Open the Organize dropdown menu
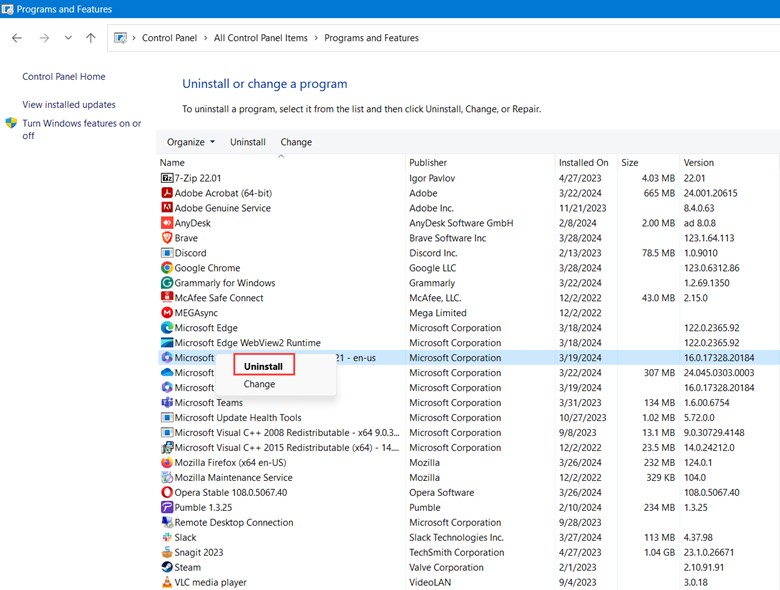 (x=191, y=142)
